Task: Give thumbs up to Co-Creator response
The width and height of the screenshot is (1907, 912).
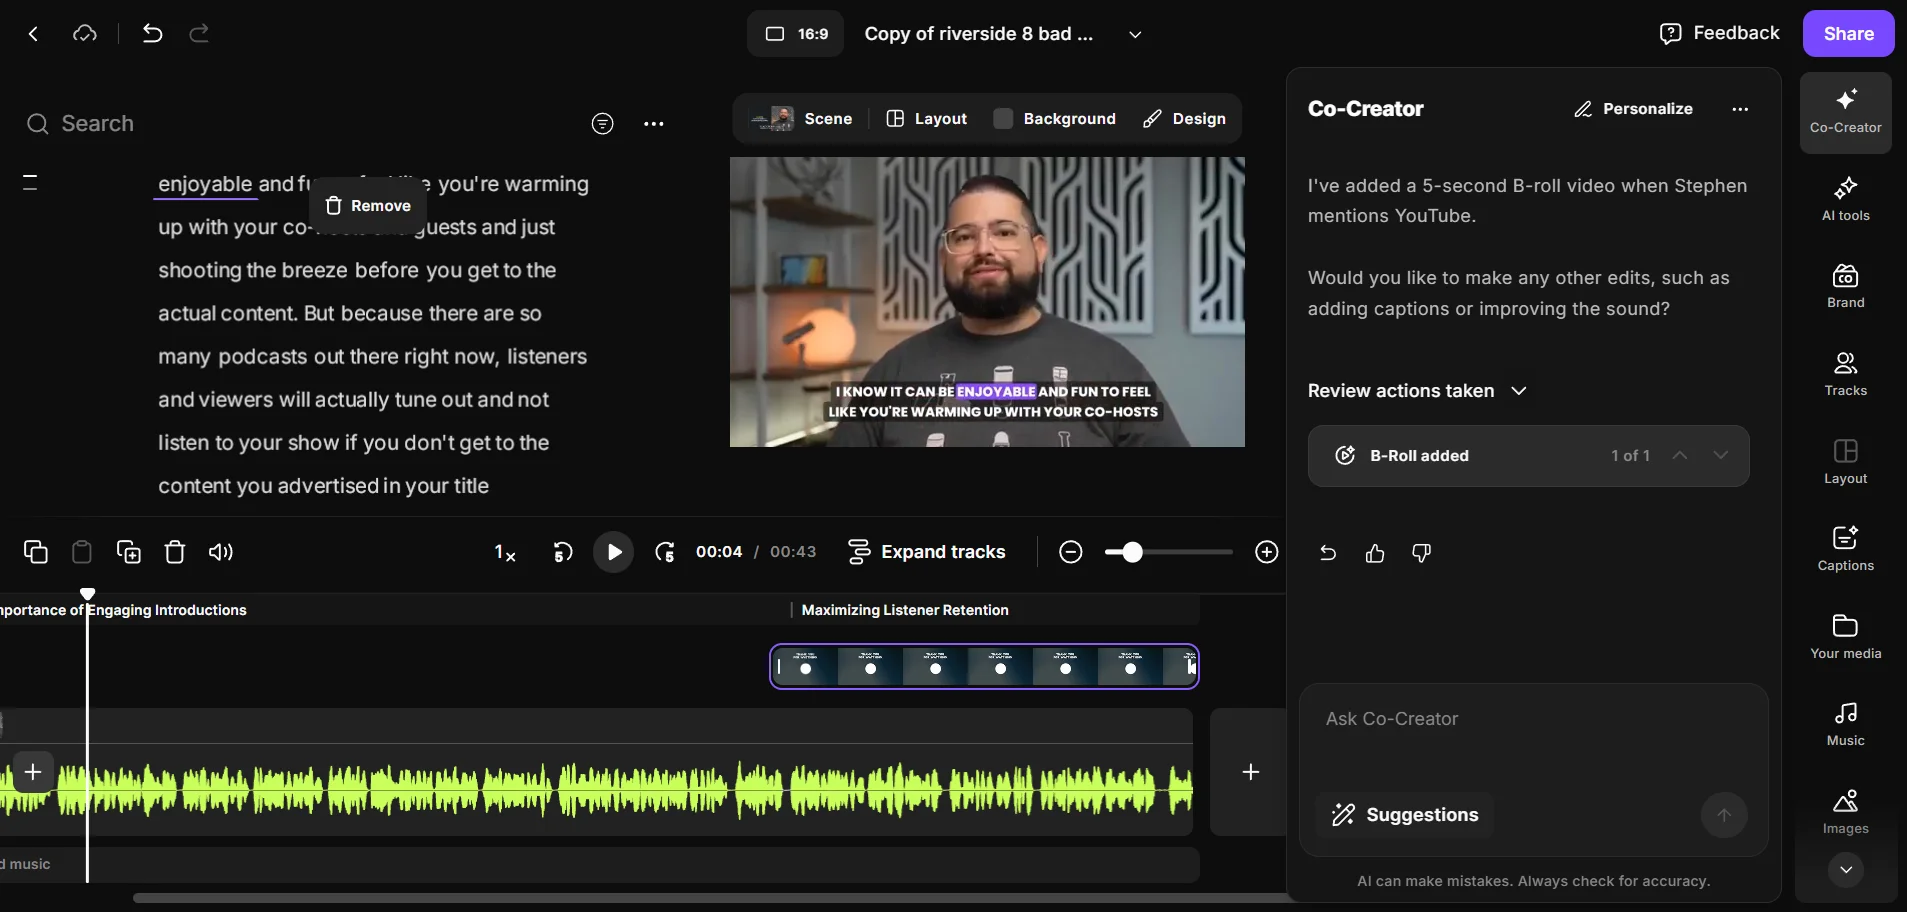Action: point(1375,553)
